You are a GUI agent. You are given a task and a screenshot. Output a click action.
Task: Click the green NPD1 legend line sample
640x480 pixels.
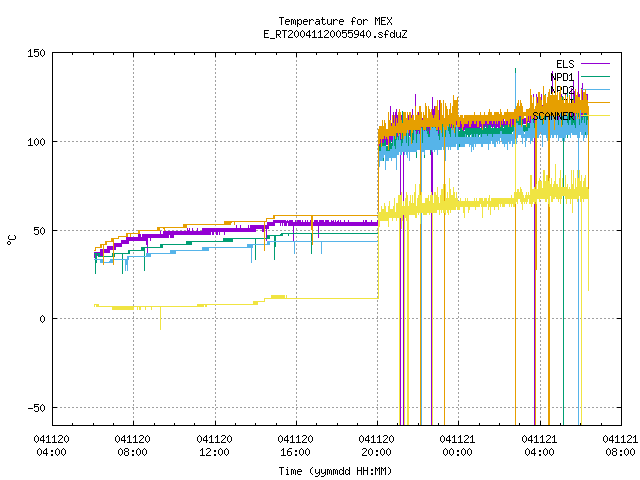[595, 76]
